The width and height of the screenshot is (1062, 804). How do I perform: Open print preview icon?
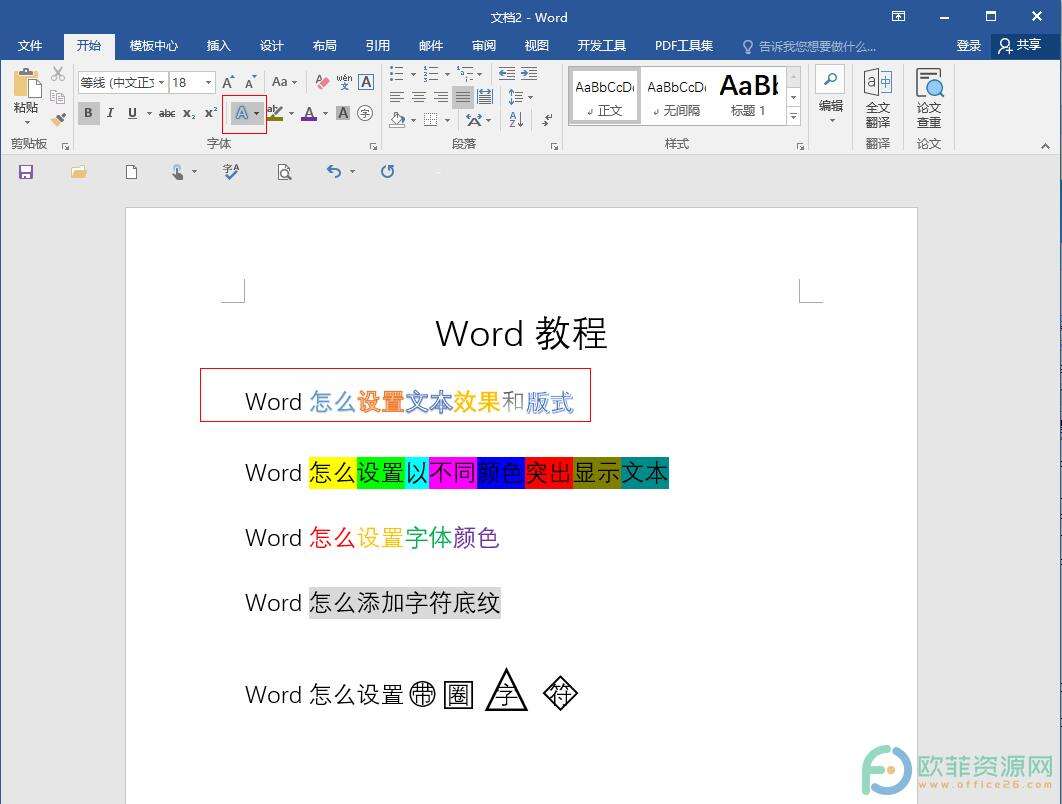[x=284, y=172]
